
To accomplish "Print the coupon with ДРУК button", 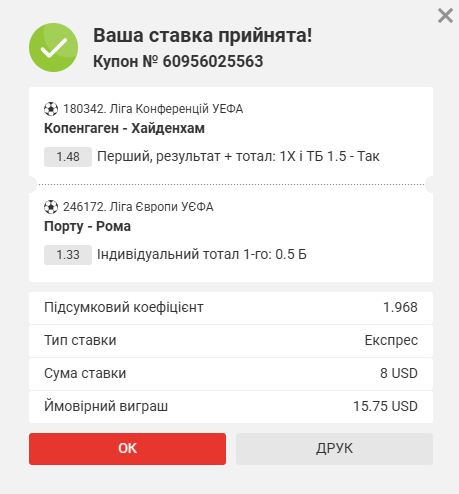I will pos(334,449).
